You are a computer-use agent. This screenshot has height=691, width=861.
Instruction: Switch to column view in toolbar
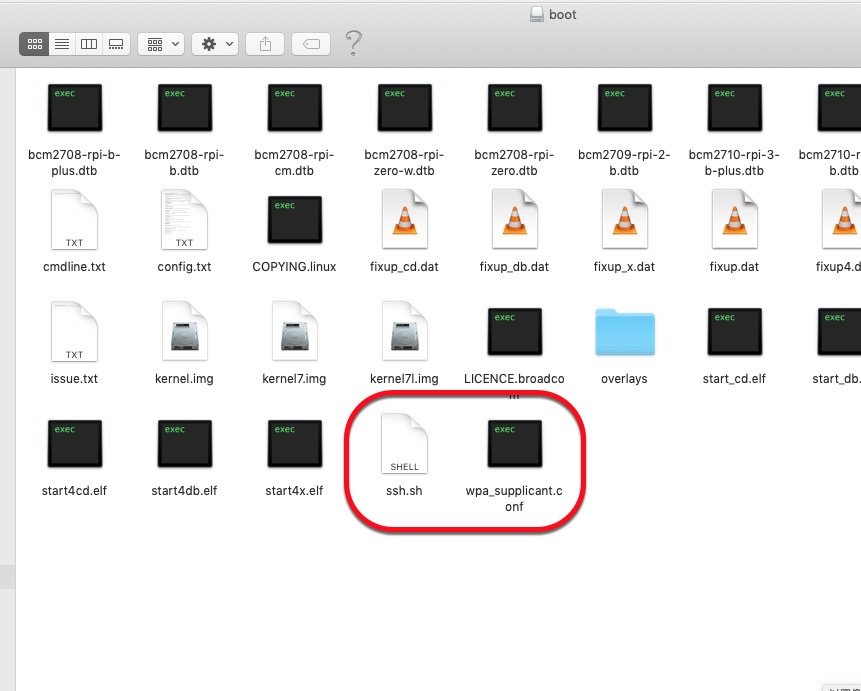point(89,44)
